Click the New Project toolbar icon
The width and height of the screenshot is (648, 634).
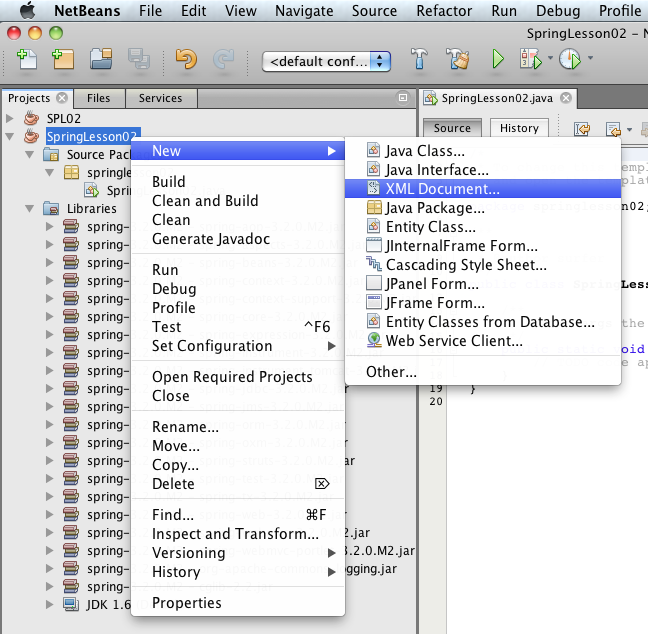pos(63,59)
